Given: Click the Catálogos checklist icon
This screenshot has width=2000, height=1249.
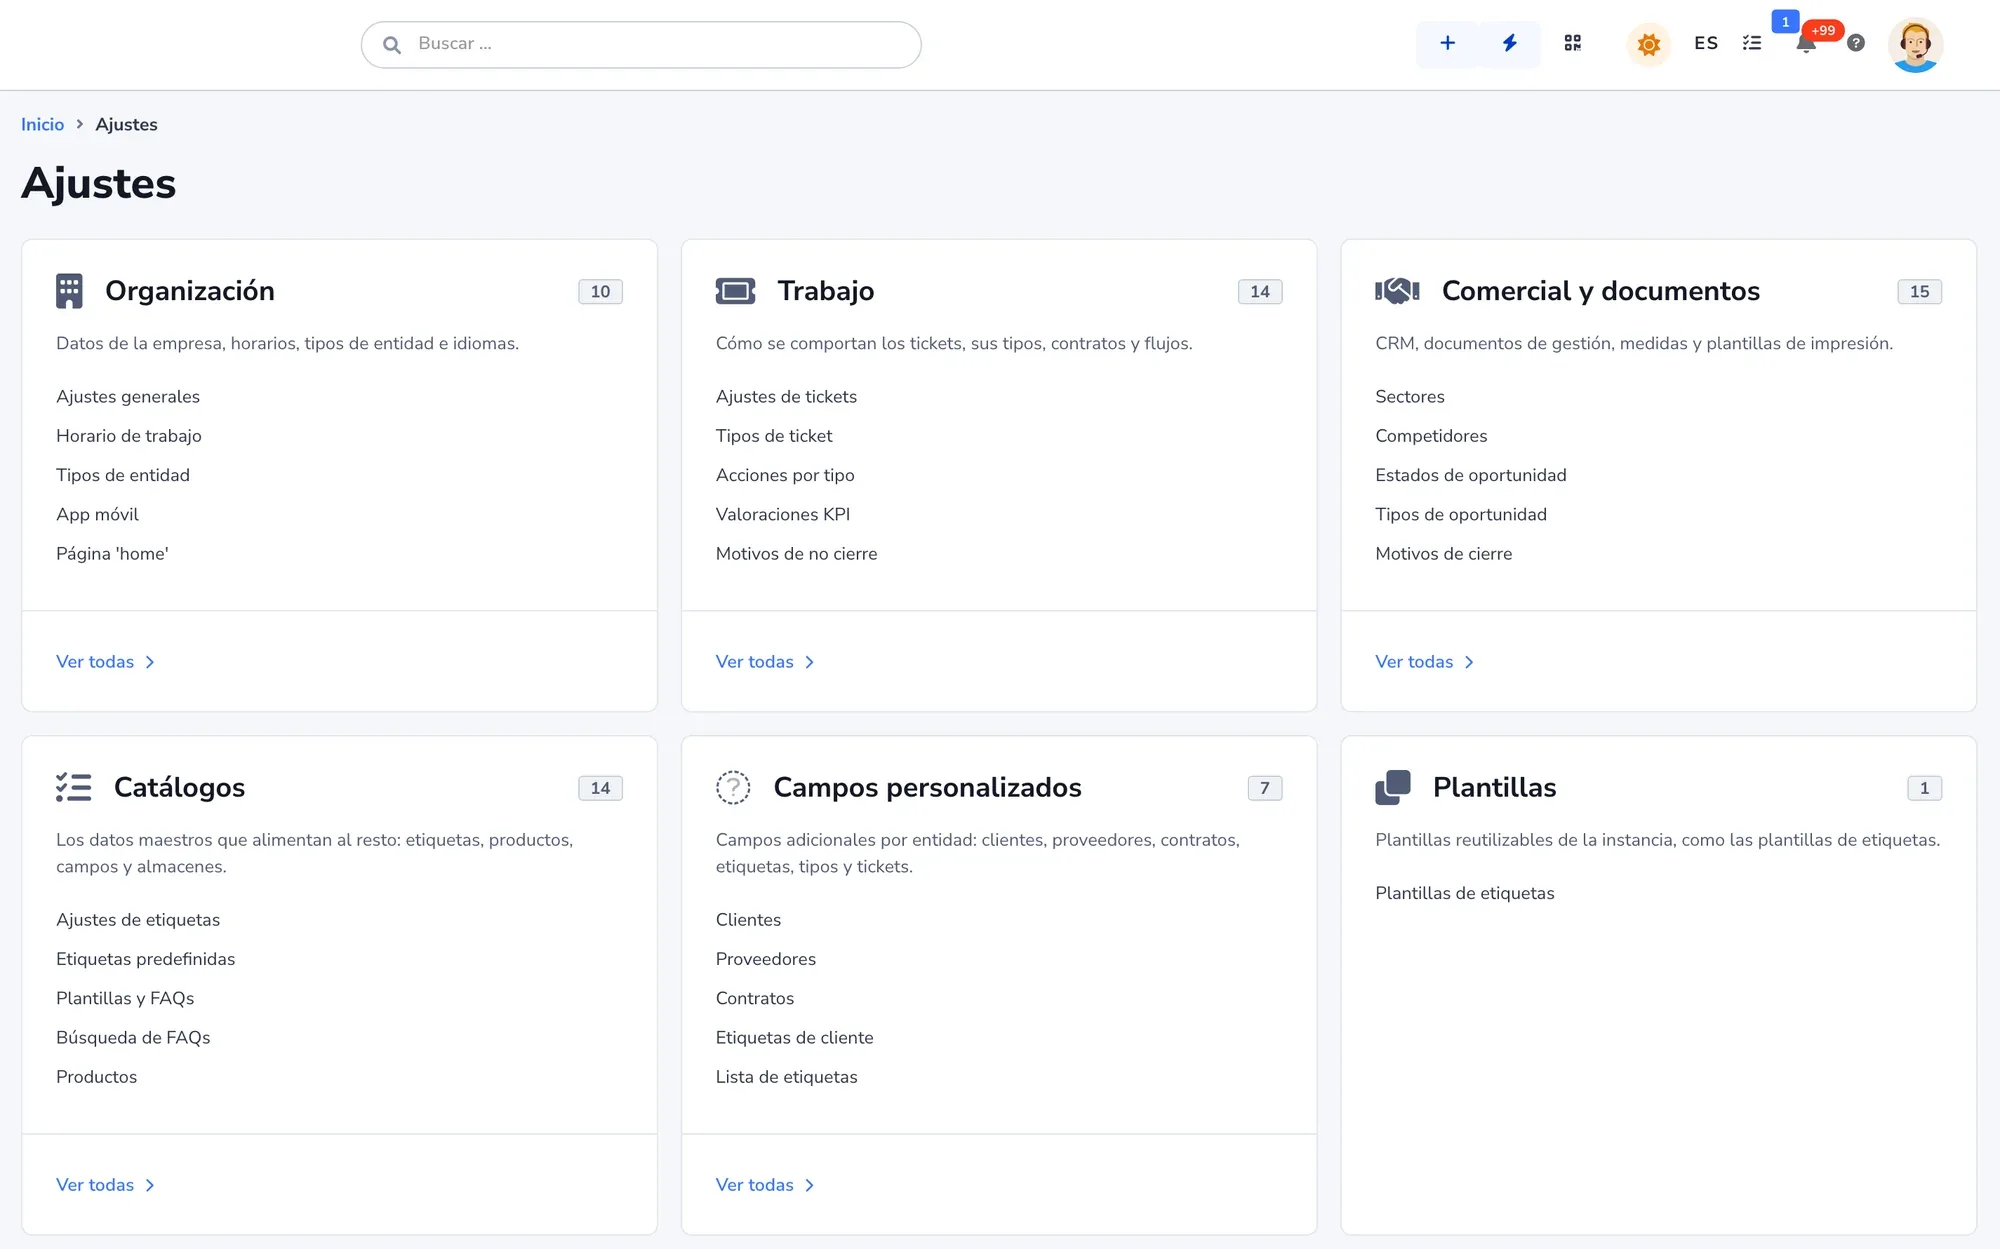Looking at the screenshot, I should point(74,788).
